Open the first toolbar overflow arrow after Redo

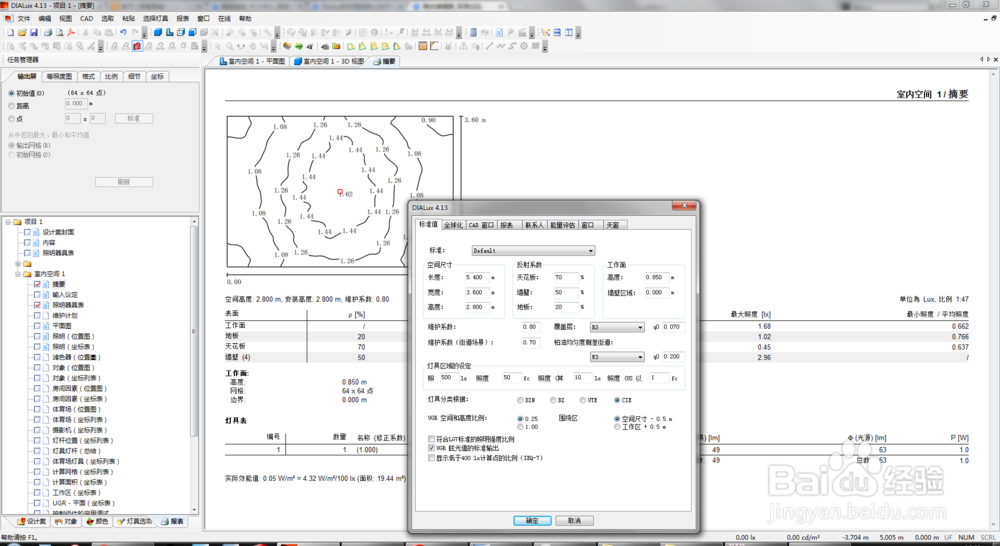click(x=144, y=33)
